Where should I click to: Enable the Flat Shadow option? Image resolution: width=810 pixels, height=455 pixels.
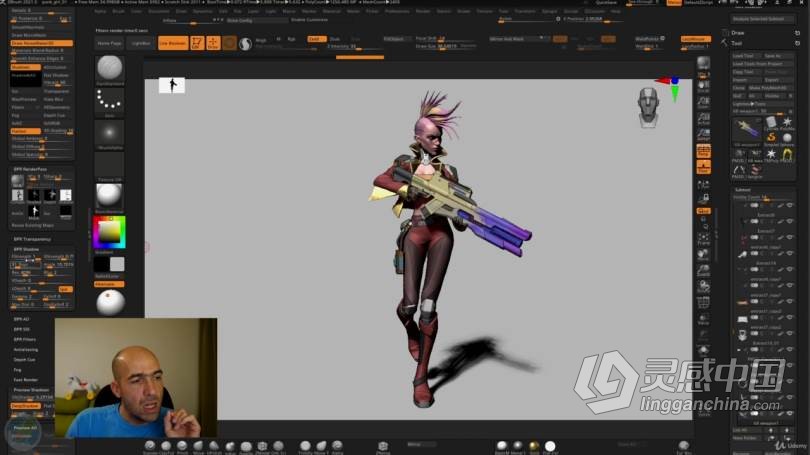pyautogui.click(x=58, y=75)
